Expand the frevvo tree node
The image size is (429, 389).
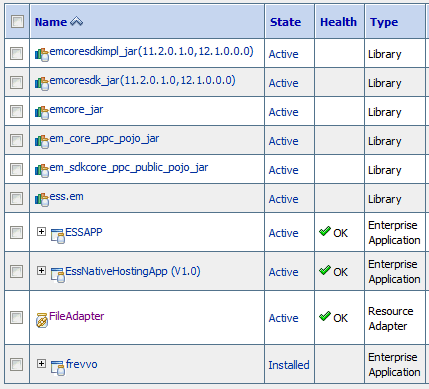click(41, 363)
